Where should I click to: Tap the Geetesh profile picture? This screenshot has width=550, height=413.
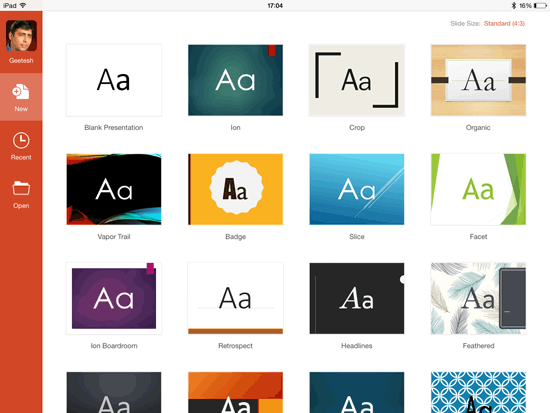click(x=21, y=35)
